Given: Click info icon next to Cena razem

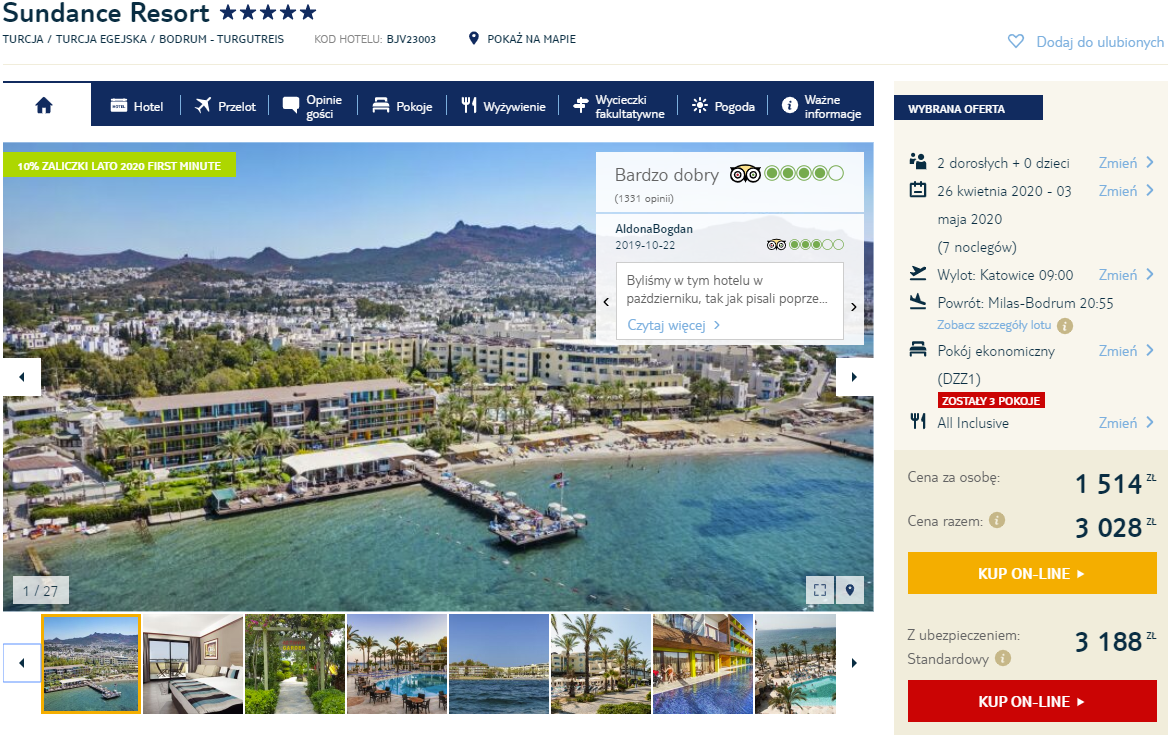Looking at the screenshot, I should (997, 521).
